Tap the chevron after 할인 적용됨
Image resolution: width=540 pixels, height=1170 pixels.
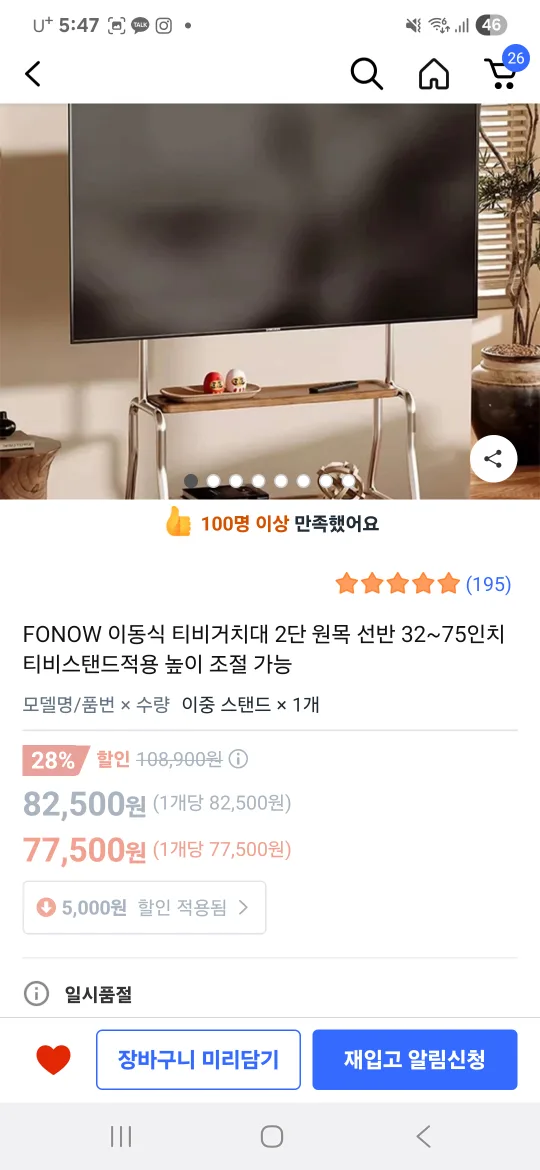(x=243, y=907)
